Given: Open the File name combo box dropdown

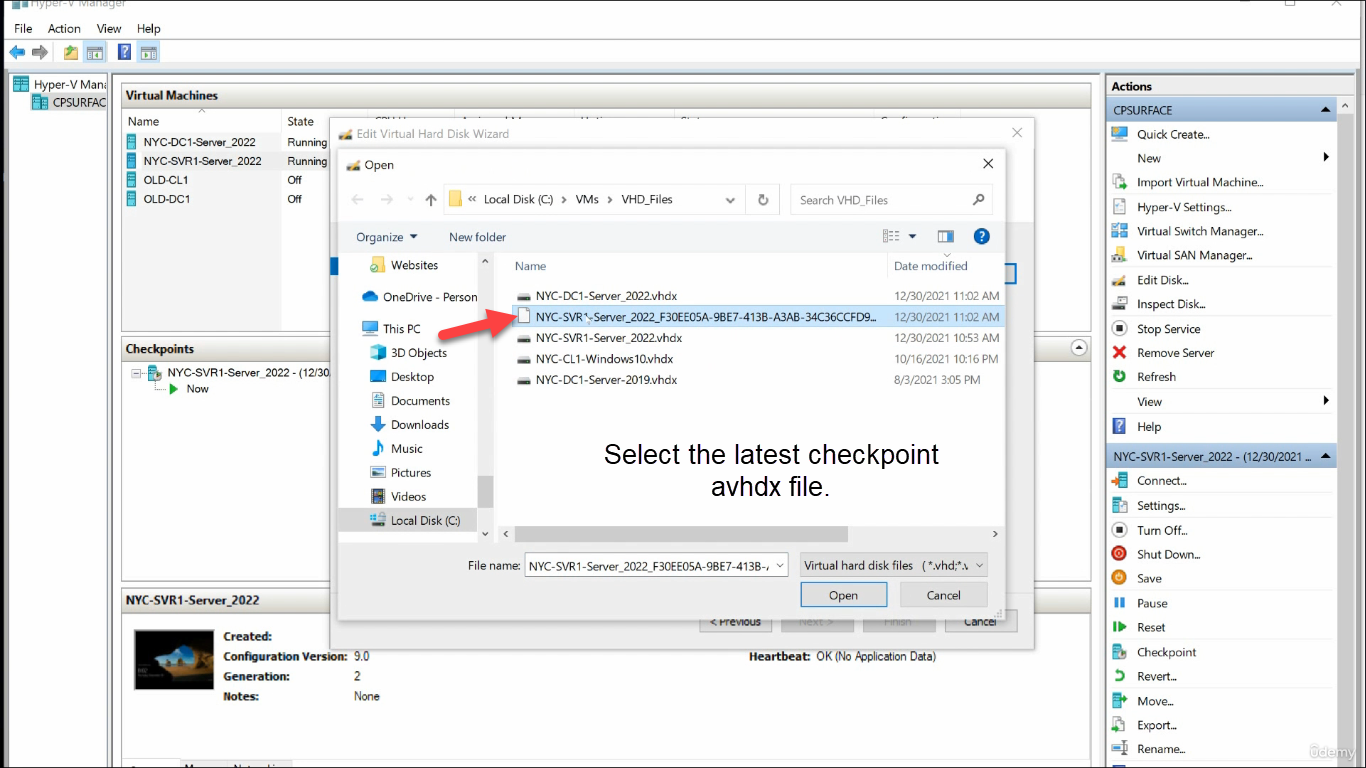Looking at the screenshot, I should point(779,566).
